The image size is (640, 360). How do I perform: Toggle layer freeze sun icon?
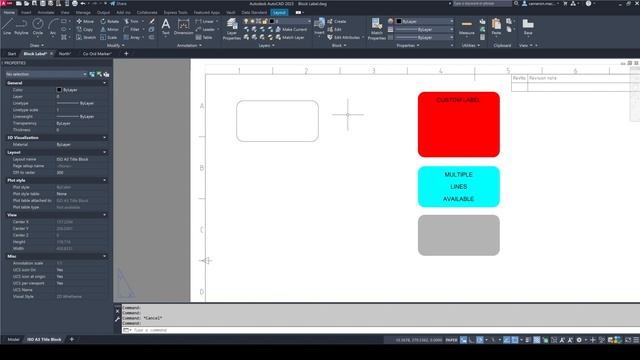[252, 21]
